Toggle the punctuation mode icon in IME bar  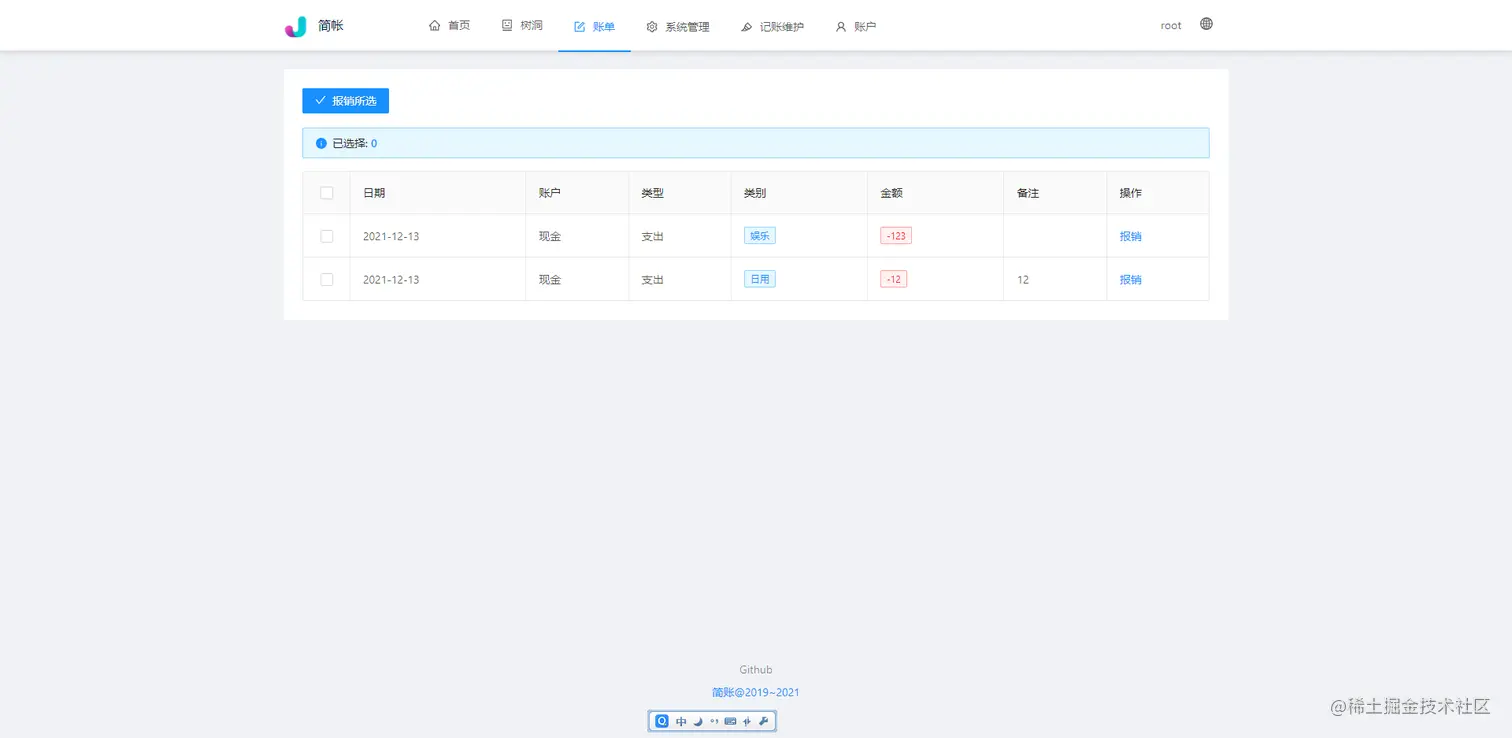[714, 721]
